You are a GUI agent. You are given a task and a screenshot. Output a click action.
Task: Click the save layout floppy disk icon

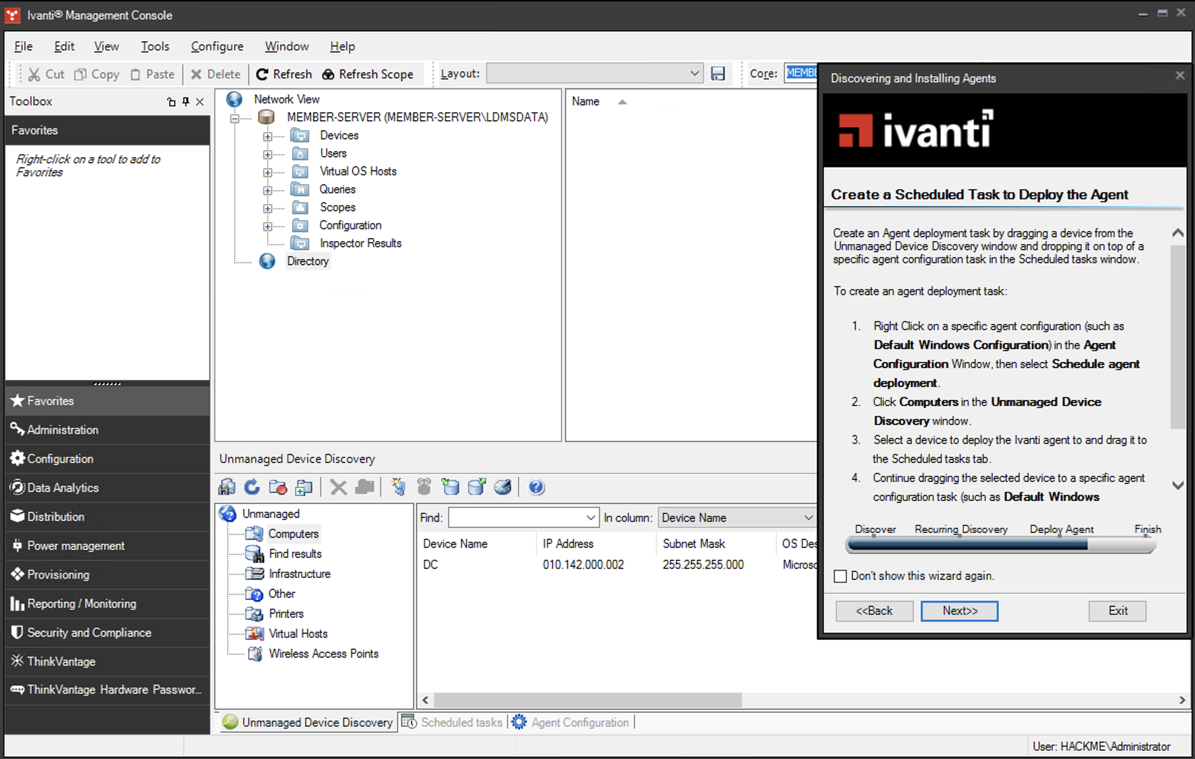[x=718, y=74]
